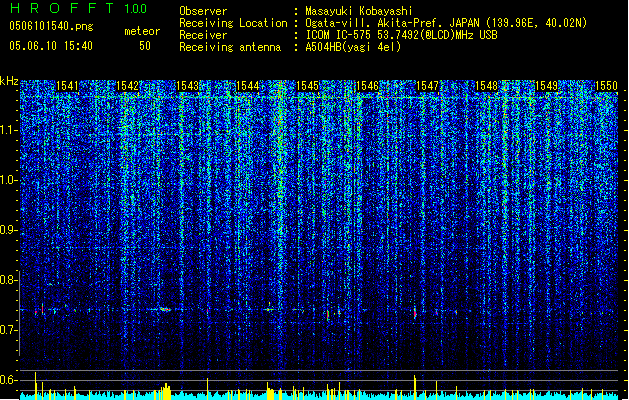Viewport: 629px width, 400px height.
Task: Select the observer name Masayuki Kobayashi
Action: [x=359, y=11]
